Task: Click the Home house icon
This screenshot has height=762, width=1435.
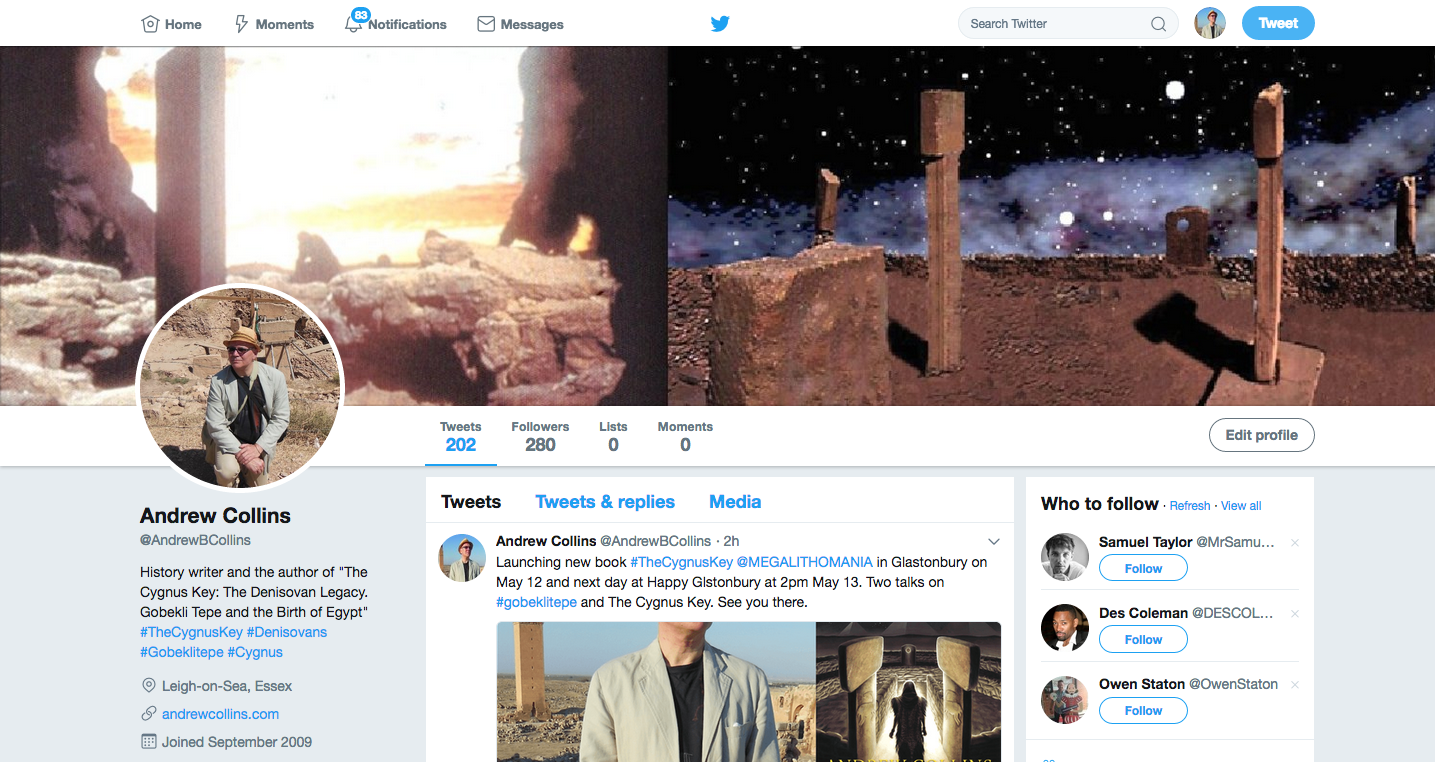Action: click(150, 24)
